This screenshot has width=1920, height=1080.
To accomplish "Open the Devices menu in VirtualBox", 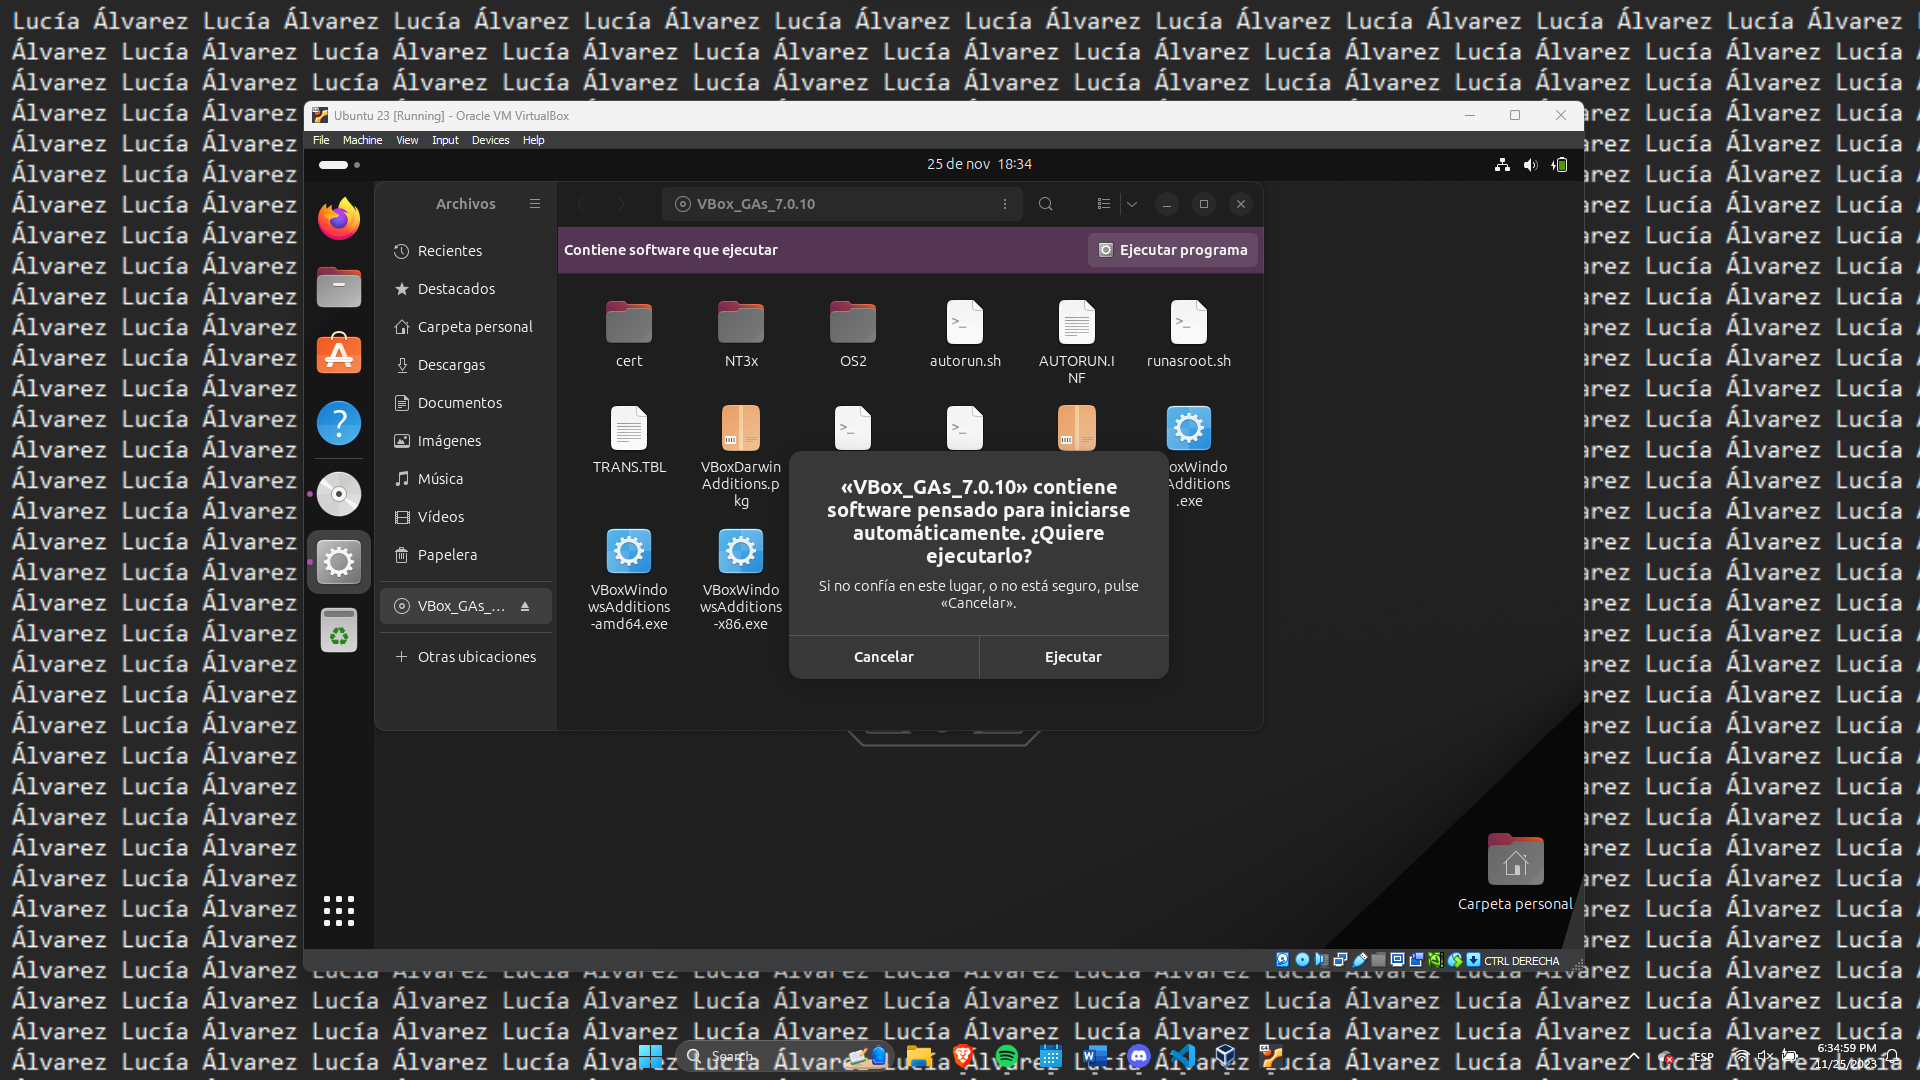I will point(490,140).
